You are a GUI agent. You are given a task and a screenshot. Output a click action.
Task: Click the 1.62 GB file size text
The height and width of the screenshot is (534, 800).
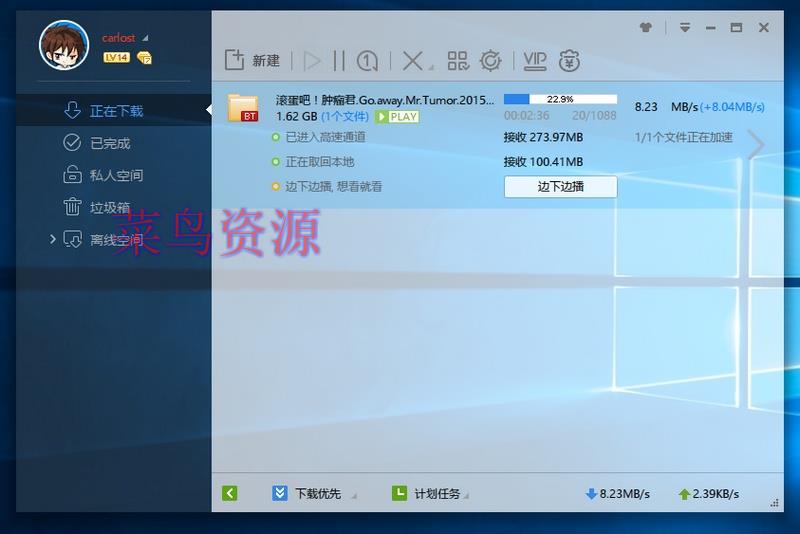click(296, 117)
